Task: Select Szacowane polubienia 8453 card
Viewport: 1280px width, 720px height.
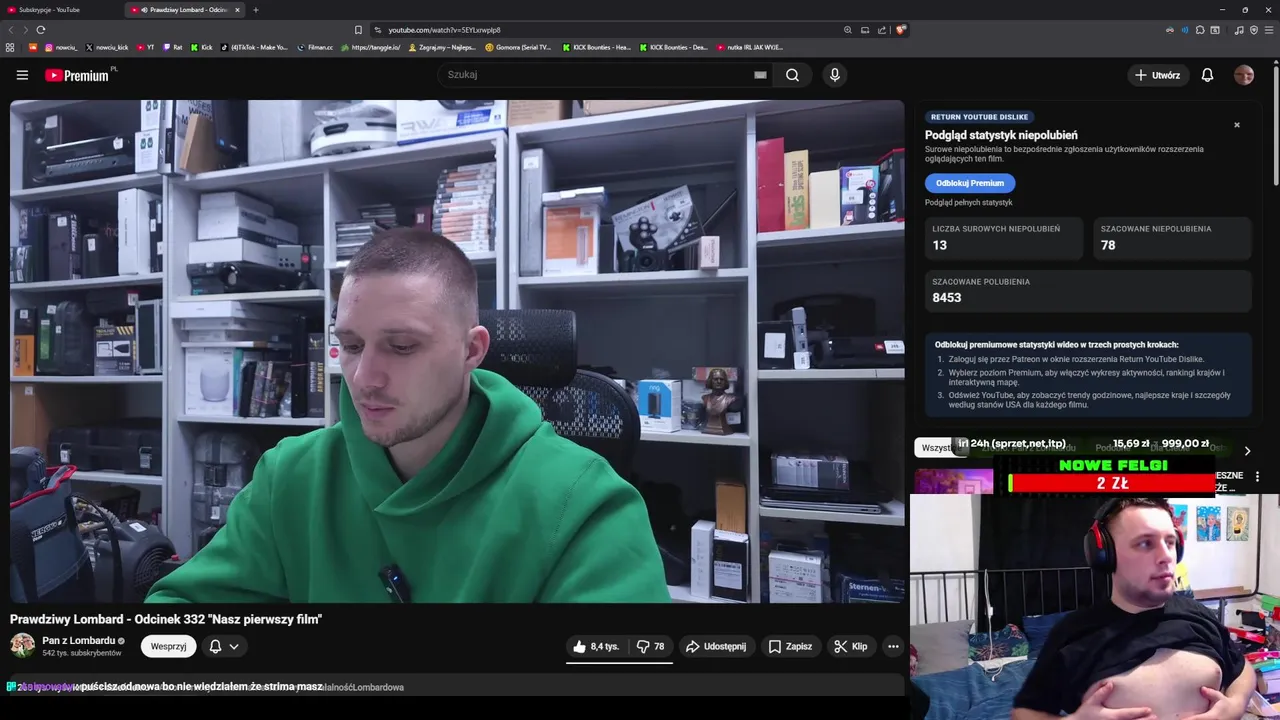Action: point(1088,291)
